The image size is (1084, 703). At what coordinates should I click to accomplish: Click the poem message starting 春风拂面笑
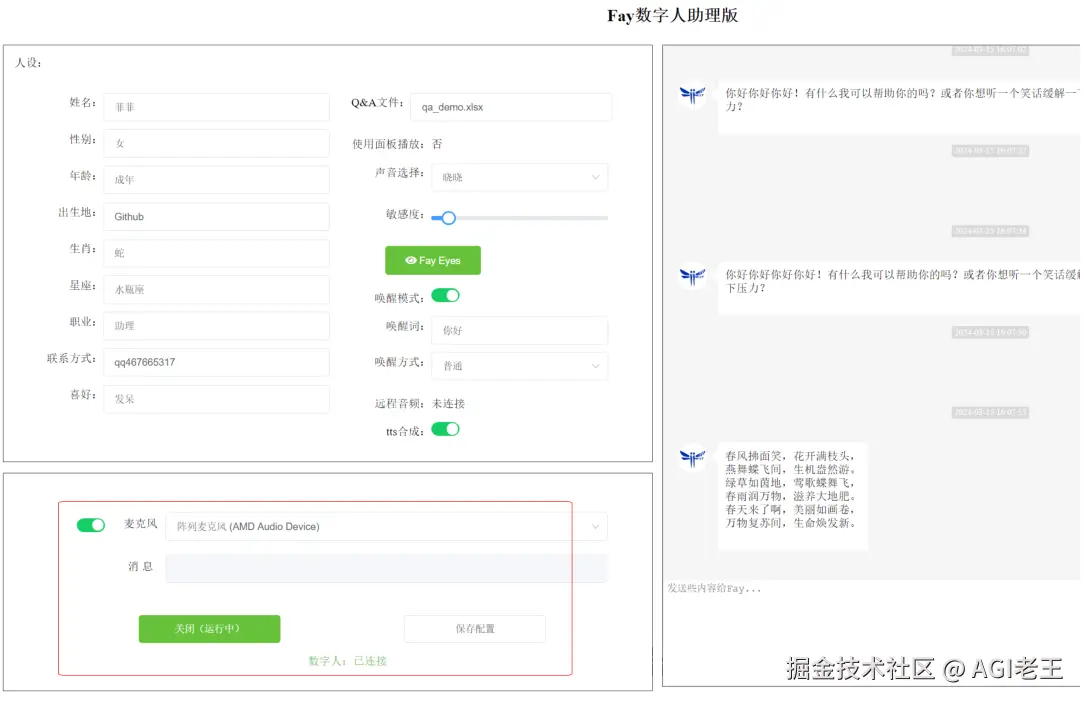(792, 496)
